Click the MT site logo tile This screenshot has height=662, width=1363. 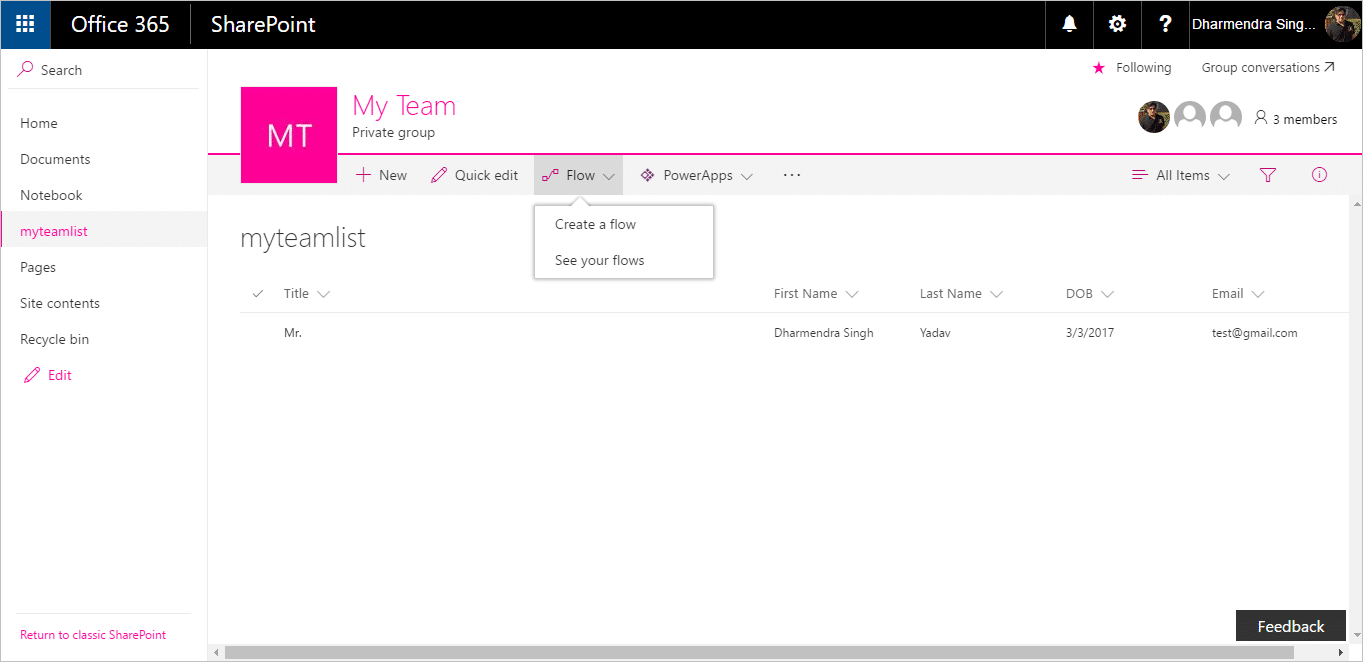click(x=289, y=135)
